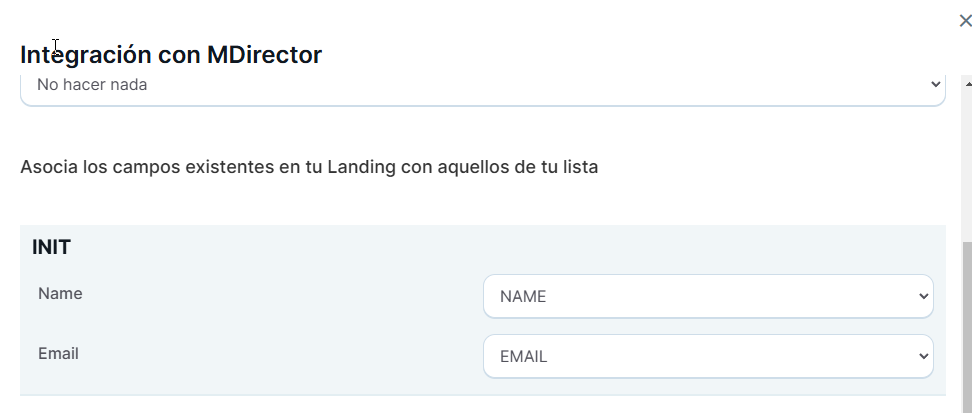The image size is (972, 413).
Task: Click the "No hacer nada" selected text
Action: pyautogui.click(x=92, y=85)
